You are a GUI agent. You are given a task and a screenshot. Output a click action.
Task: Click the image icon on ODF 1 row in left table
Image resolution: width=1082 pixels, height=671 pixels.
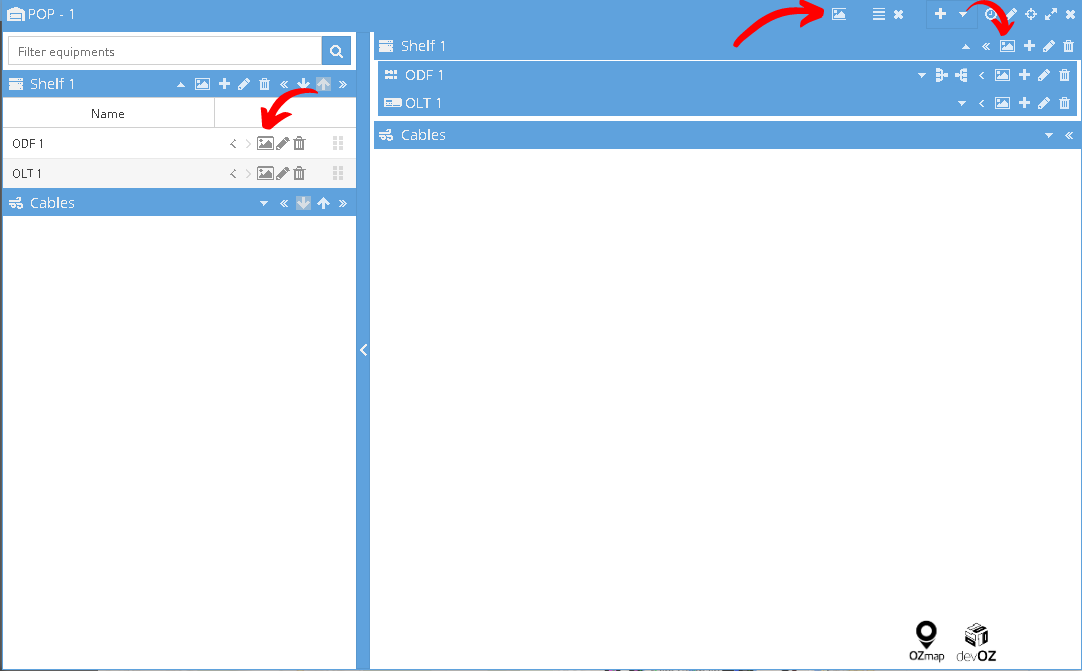tap(265, 143)
